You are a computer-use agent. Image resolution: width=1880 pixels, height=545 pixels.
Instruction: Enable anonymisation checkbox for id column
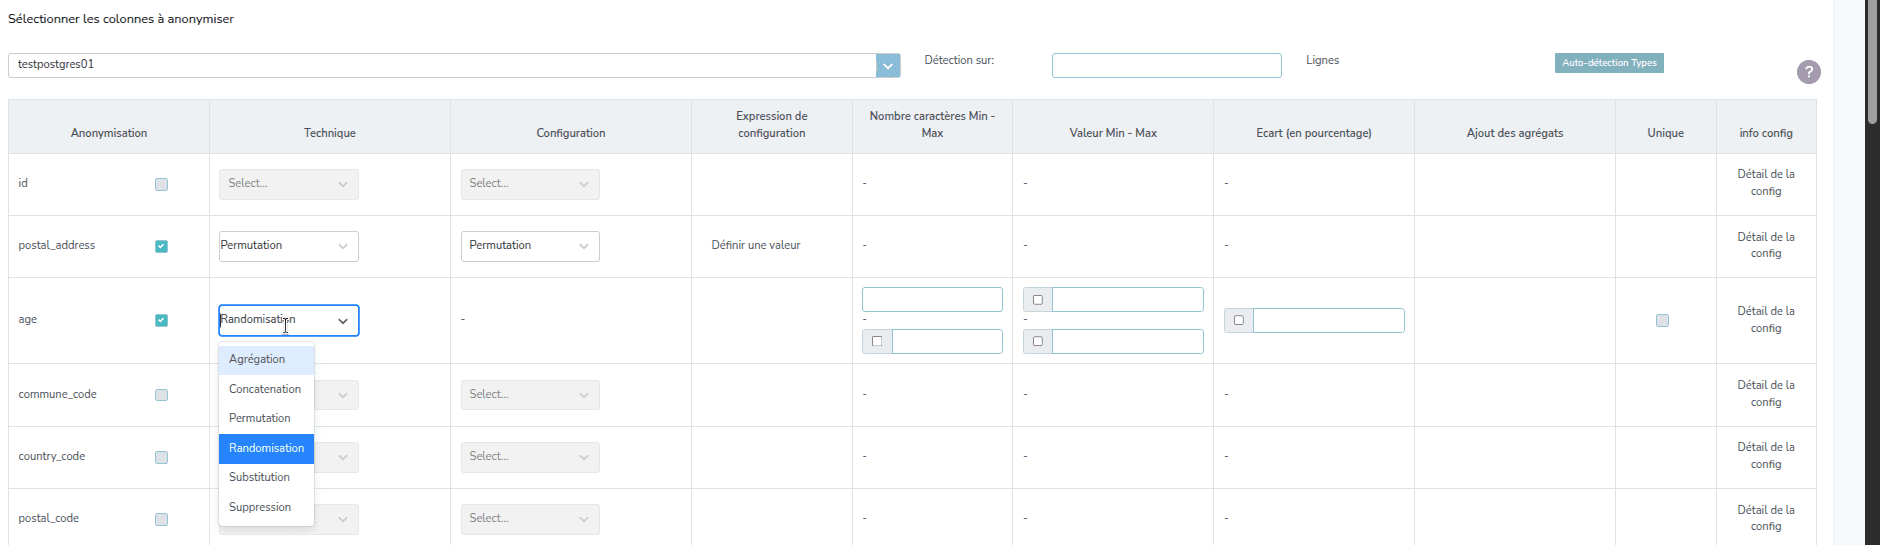(x=161, y=184)
